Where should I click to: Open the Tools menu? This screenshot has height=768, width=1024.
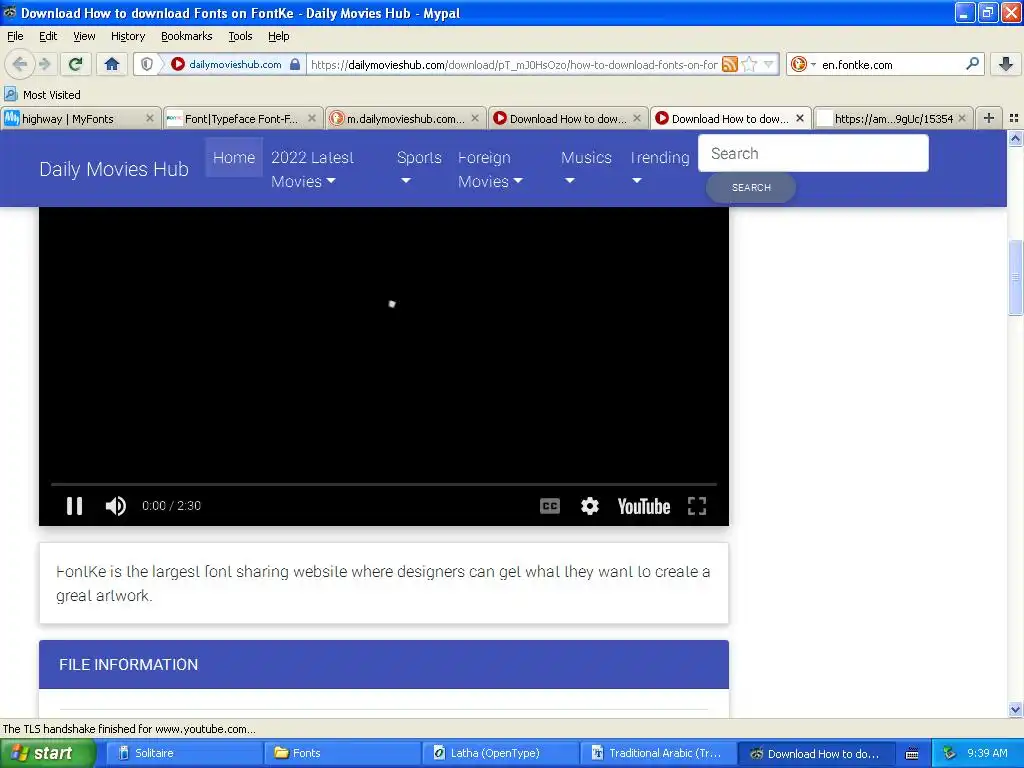point(240,36)
